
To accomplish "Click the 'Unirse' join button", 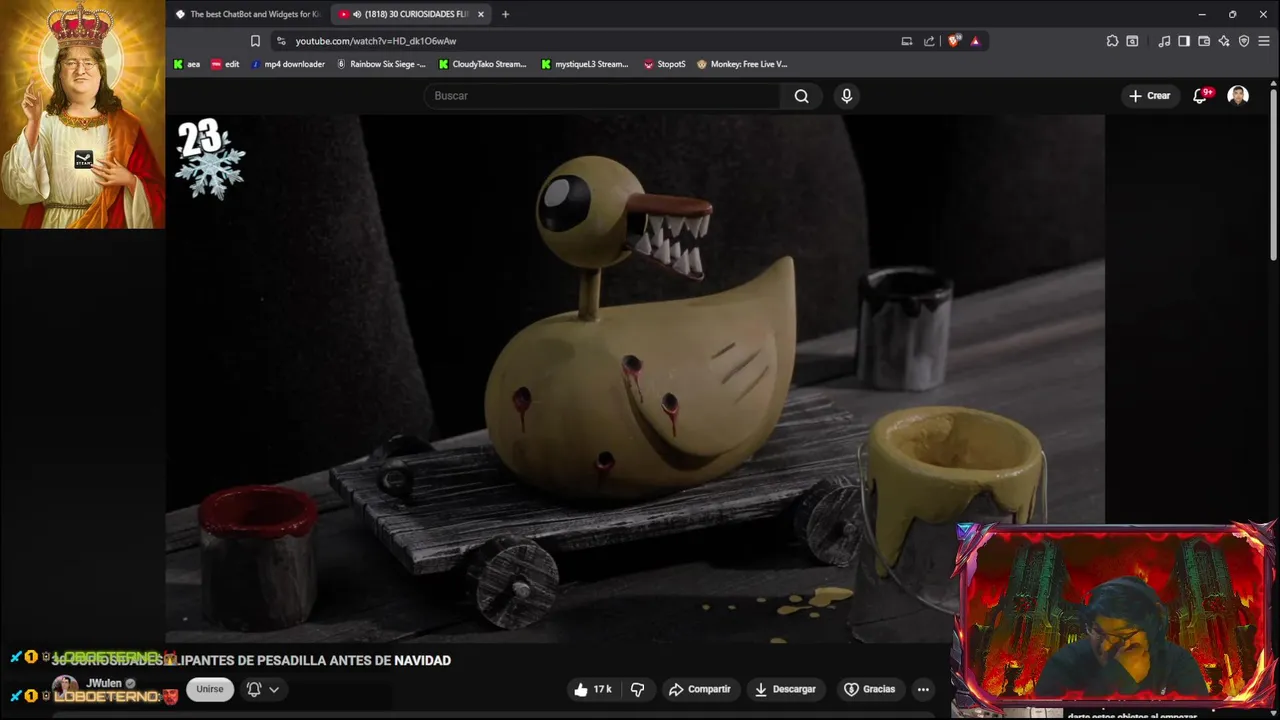I will coord(210,689).
